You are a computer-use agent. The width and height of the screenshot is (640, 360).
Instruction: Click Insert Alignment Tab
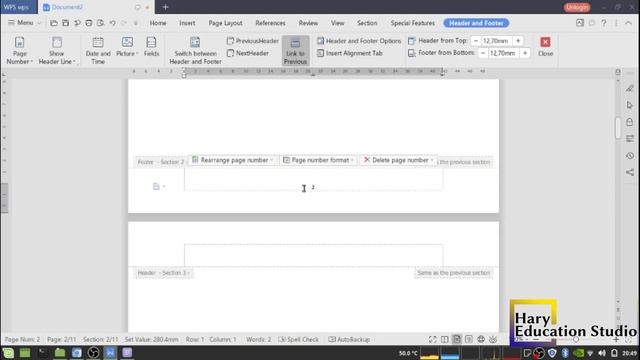pos(350,53)
